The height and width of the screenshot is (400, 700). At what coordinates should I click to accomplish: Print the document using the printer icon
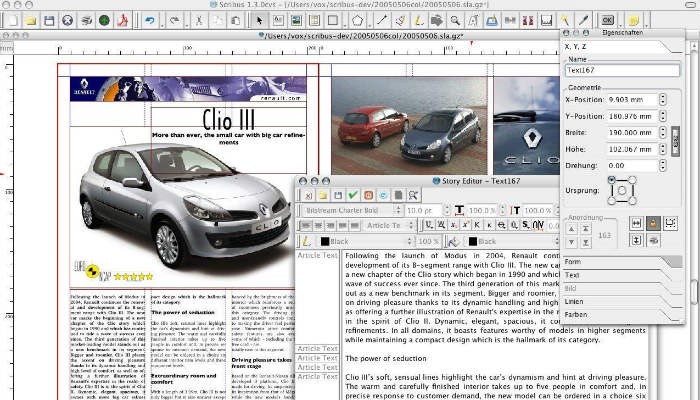(x=86, y=21)
